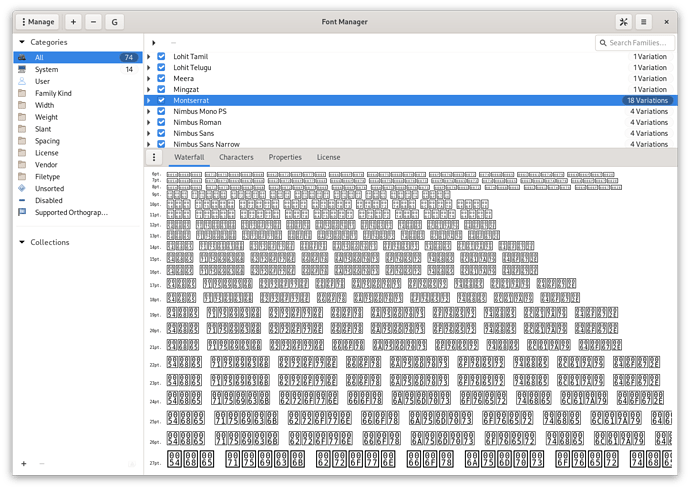Open the preview pane three-dot menu

point(154,157)
